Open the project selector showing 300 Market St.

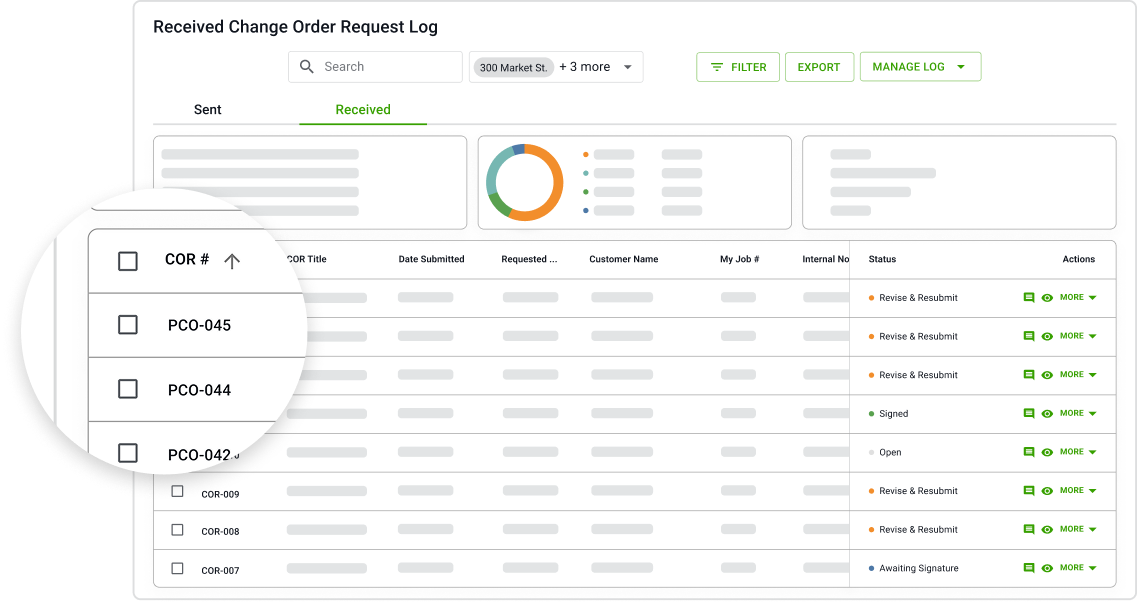click(x=556, y=67)
